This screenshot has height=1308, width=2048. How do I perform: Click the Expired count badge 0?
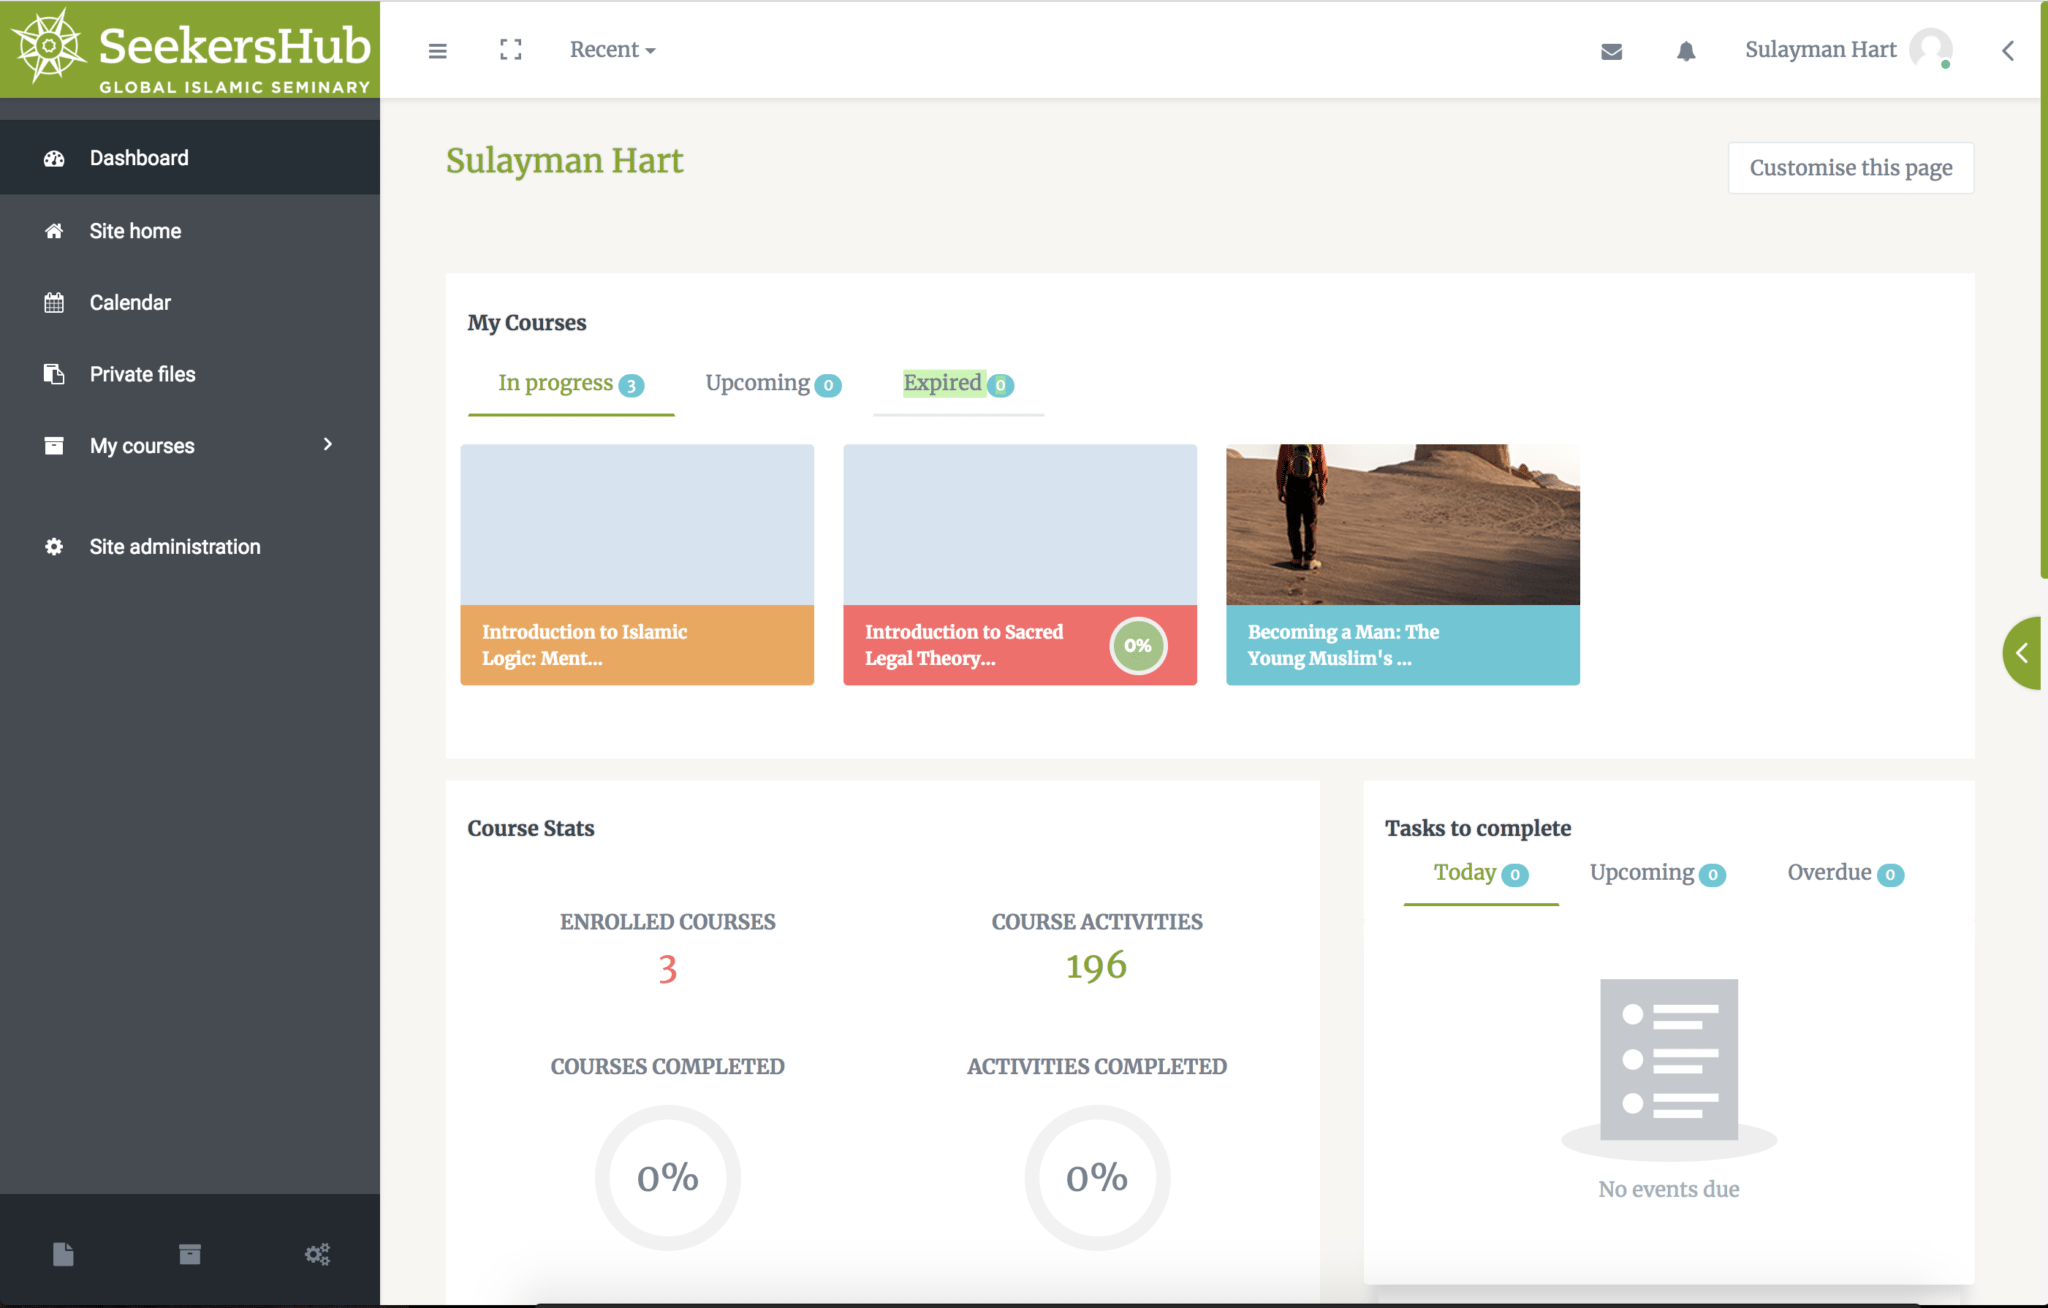(x=1001, y=385)
